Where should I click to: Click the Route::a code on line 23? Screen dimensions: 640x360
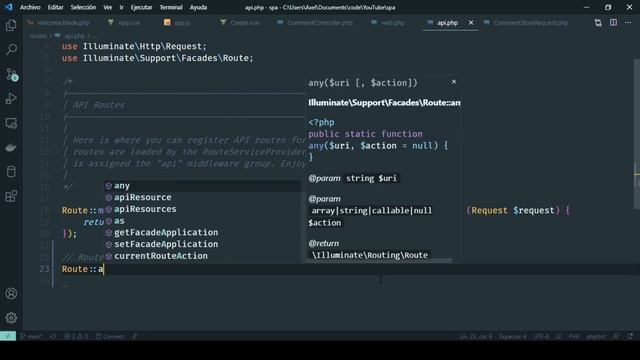click(x=83, y=269)
